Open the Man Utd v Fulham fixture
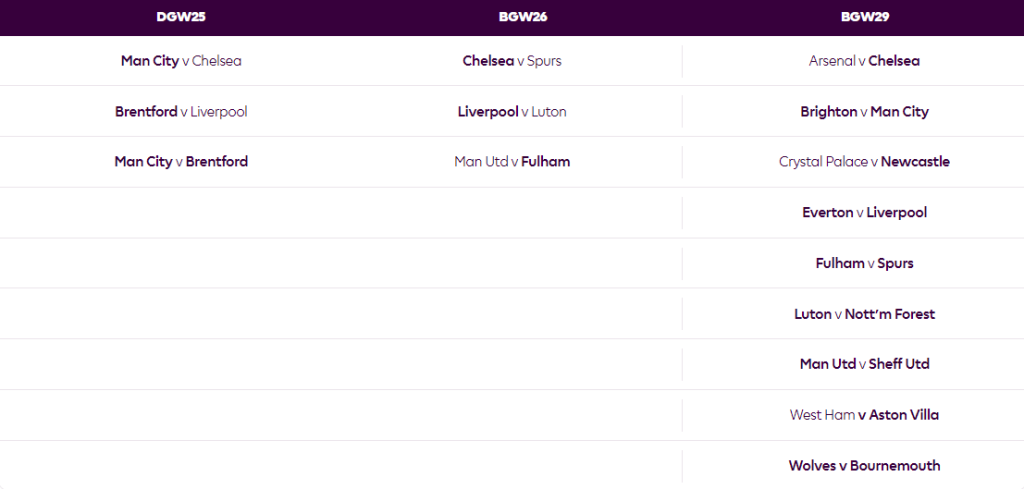The image size is (1024, 489). 512,162
